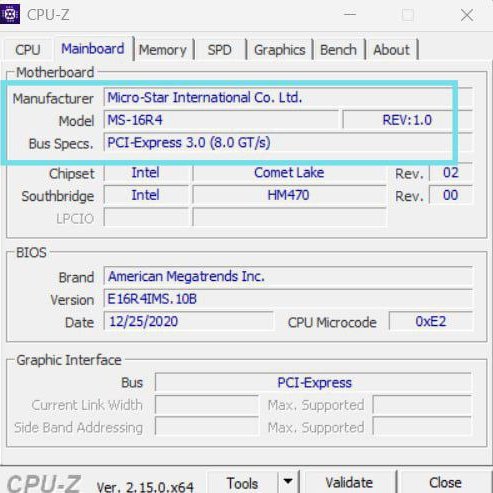Click the BIOS date 12/25/2020

pos(189,321)
